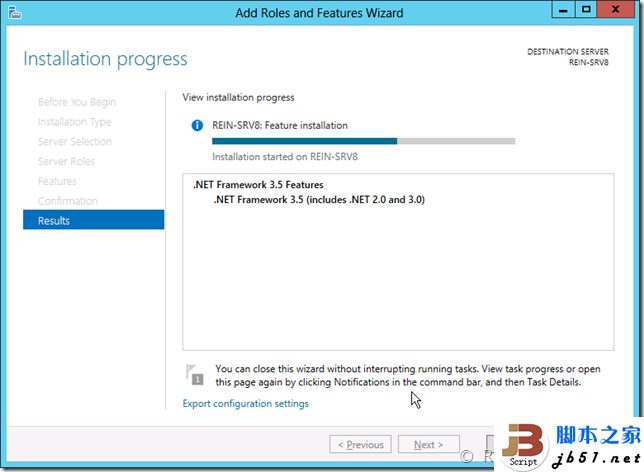This screenshot has width=644, height=472.
Task: Select the Server Selection step
Action: click(x=75, y=142)
